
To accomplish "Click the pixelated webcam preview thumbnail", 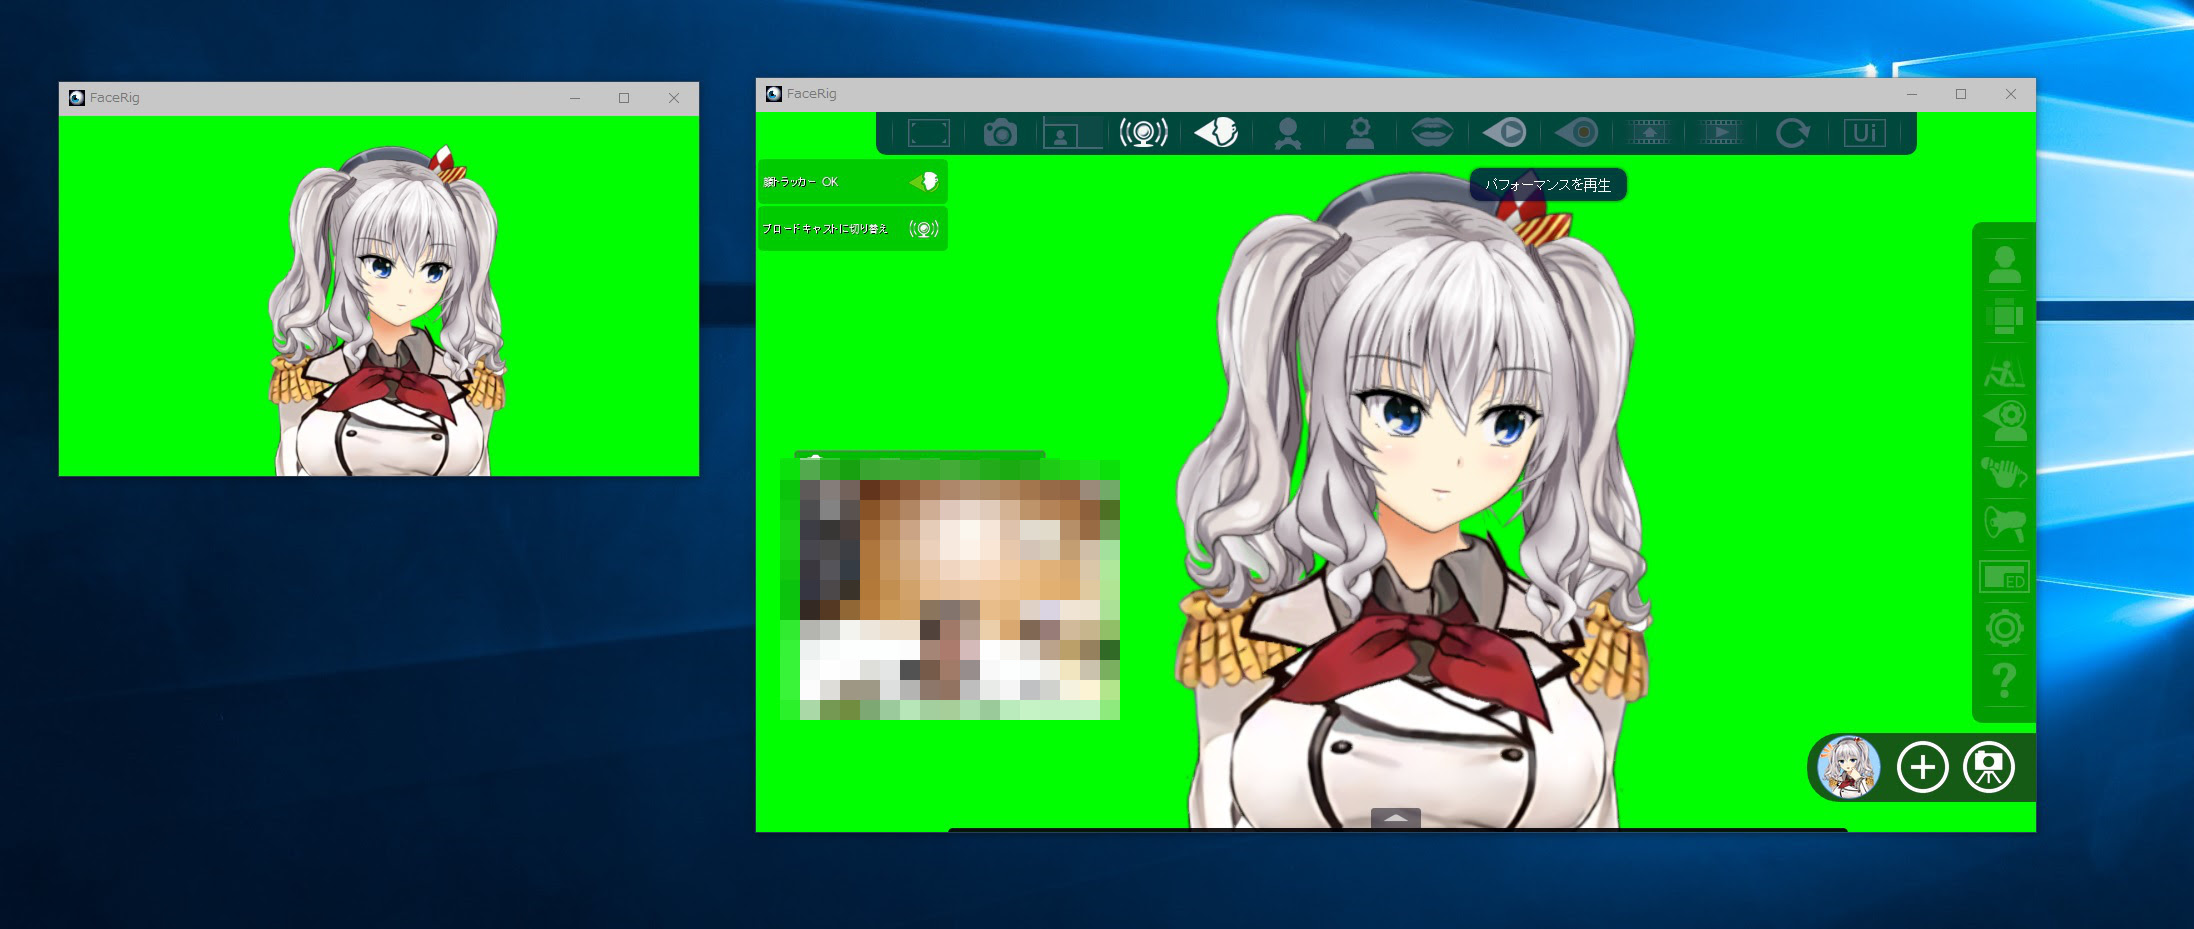I will point(950,588).
